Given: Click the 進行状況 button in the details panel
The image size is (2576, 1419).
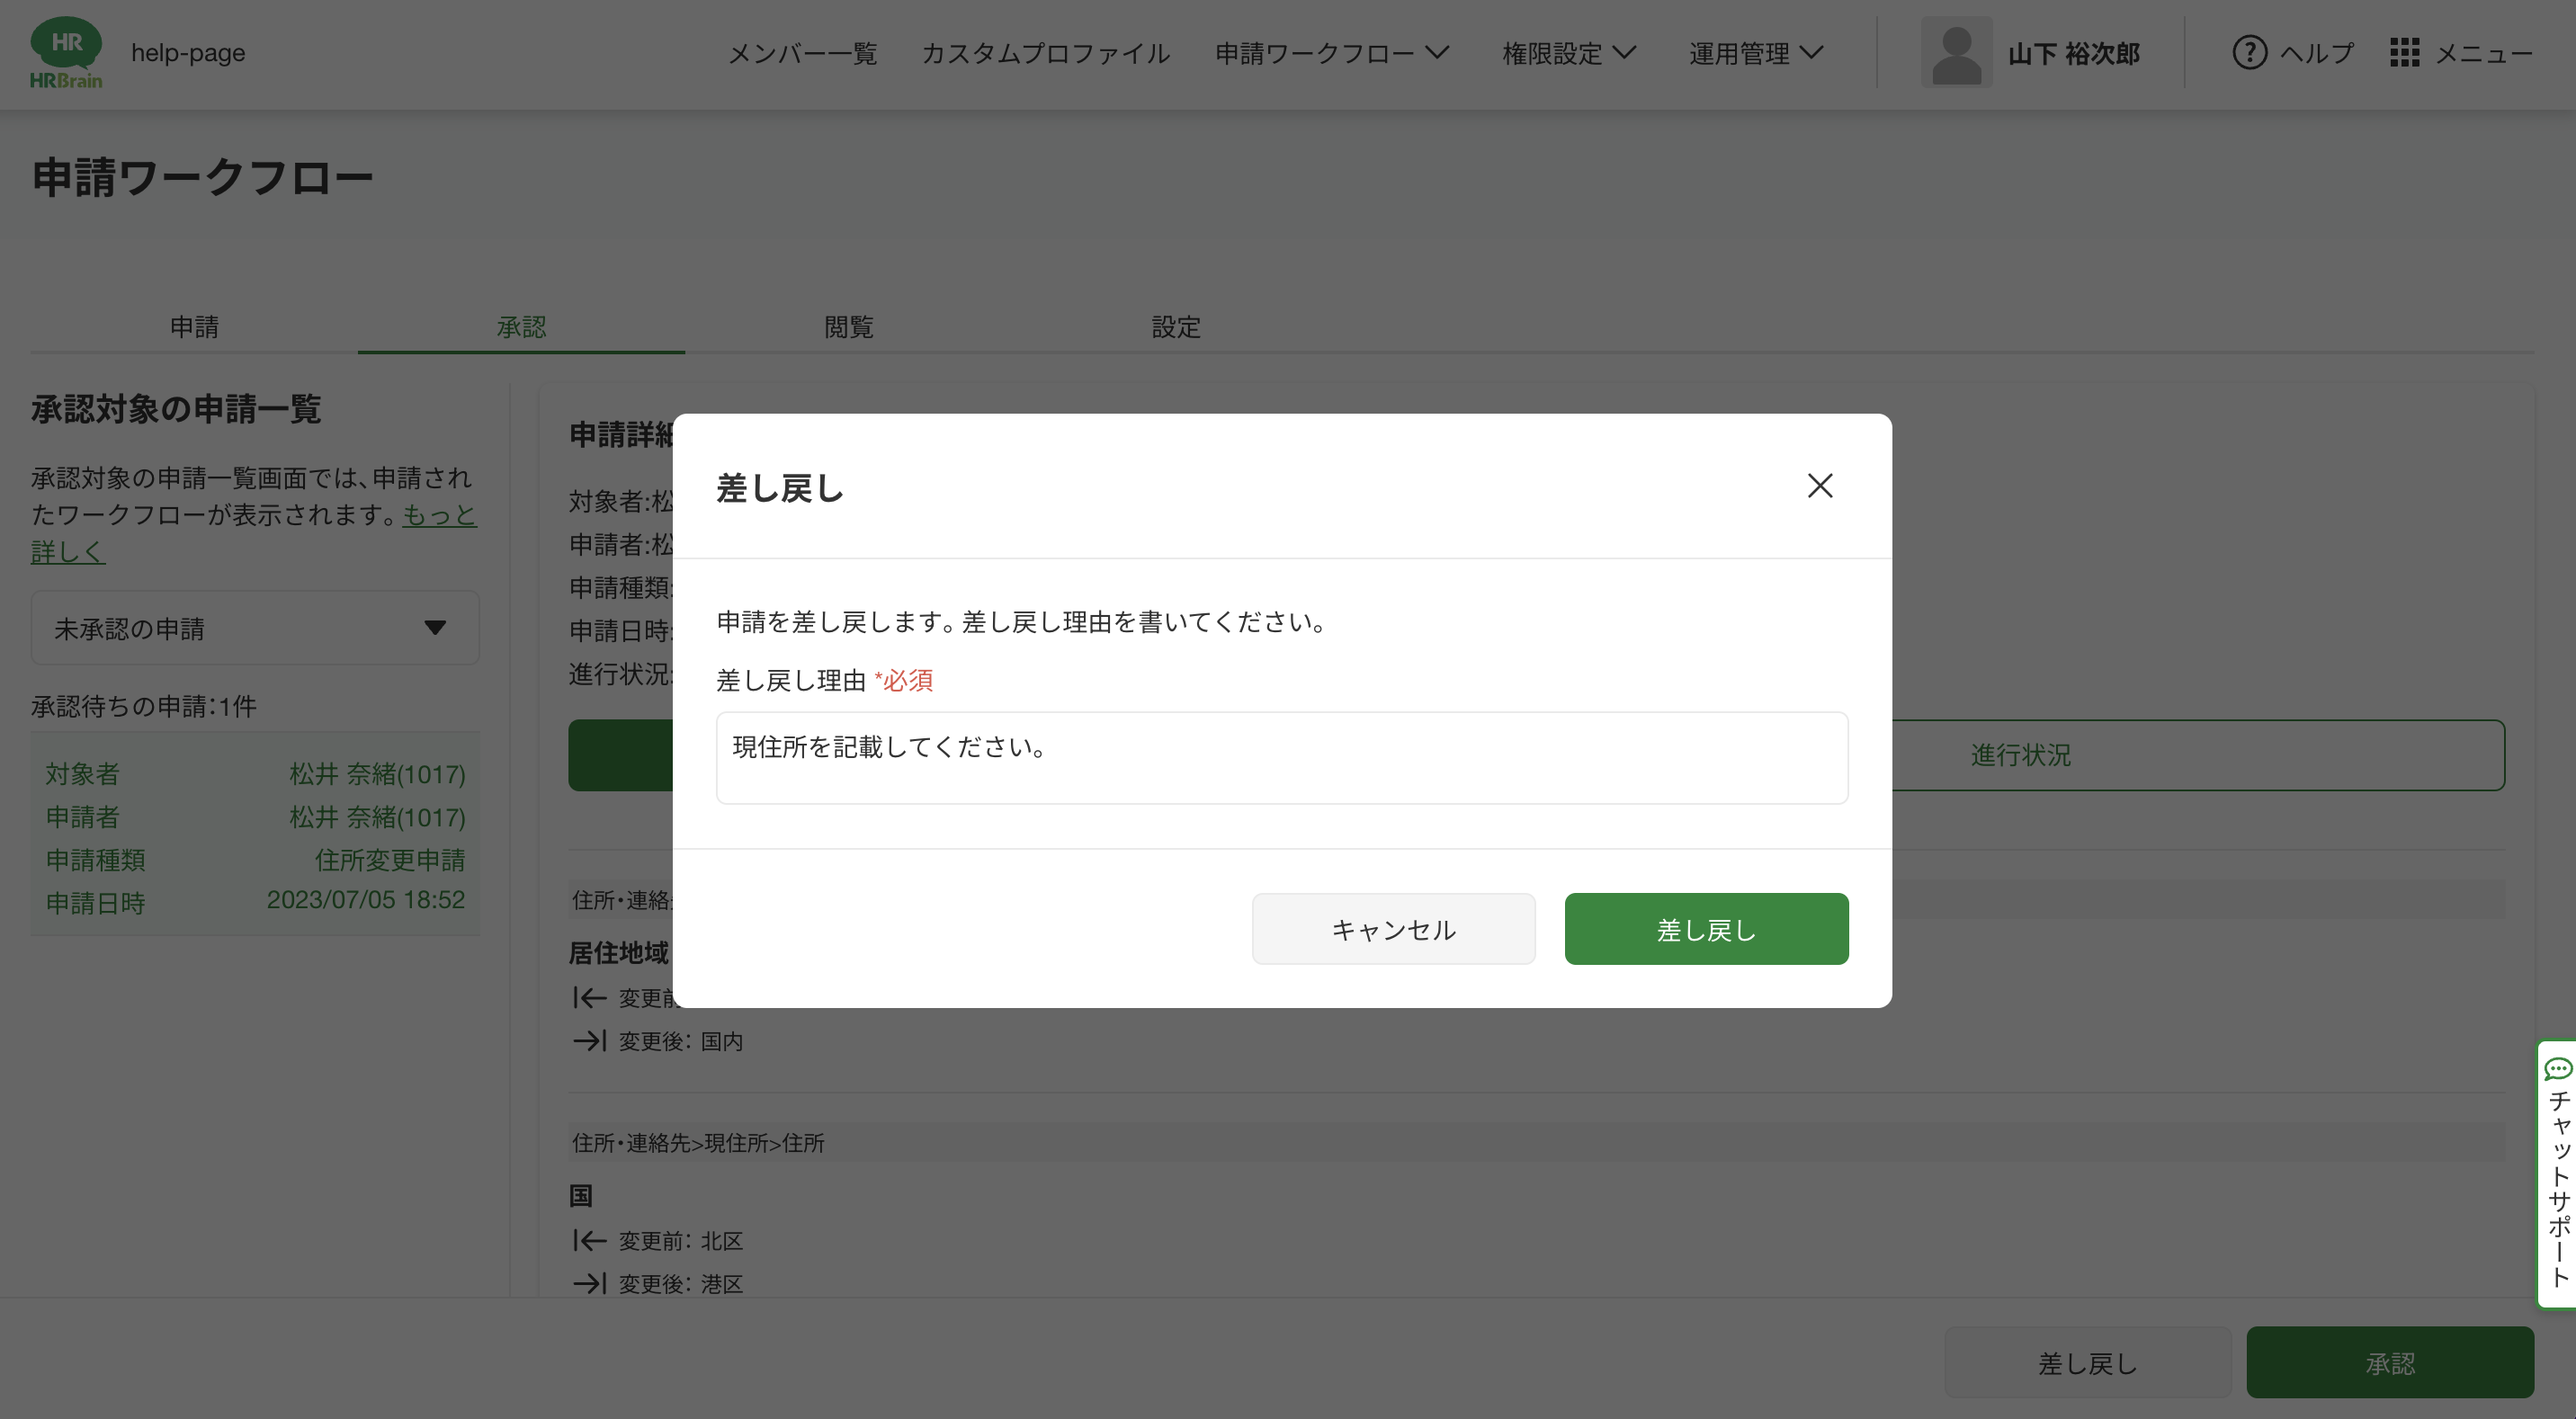Looking at the screenshot, I should click(x=2020, y=755).
